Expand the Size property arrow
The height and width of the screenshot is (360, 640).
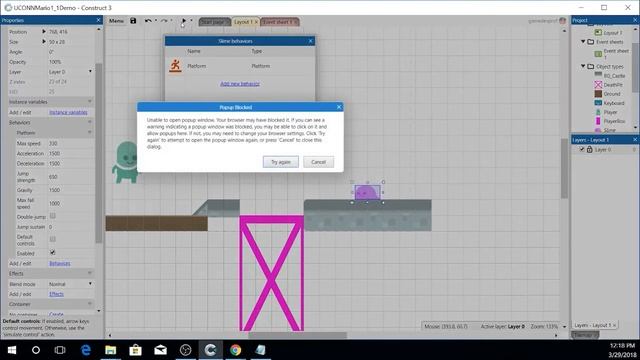tap(44, 42)
